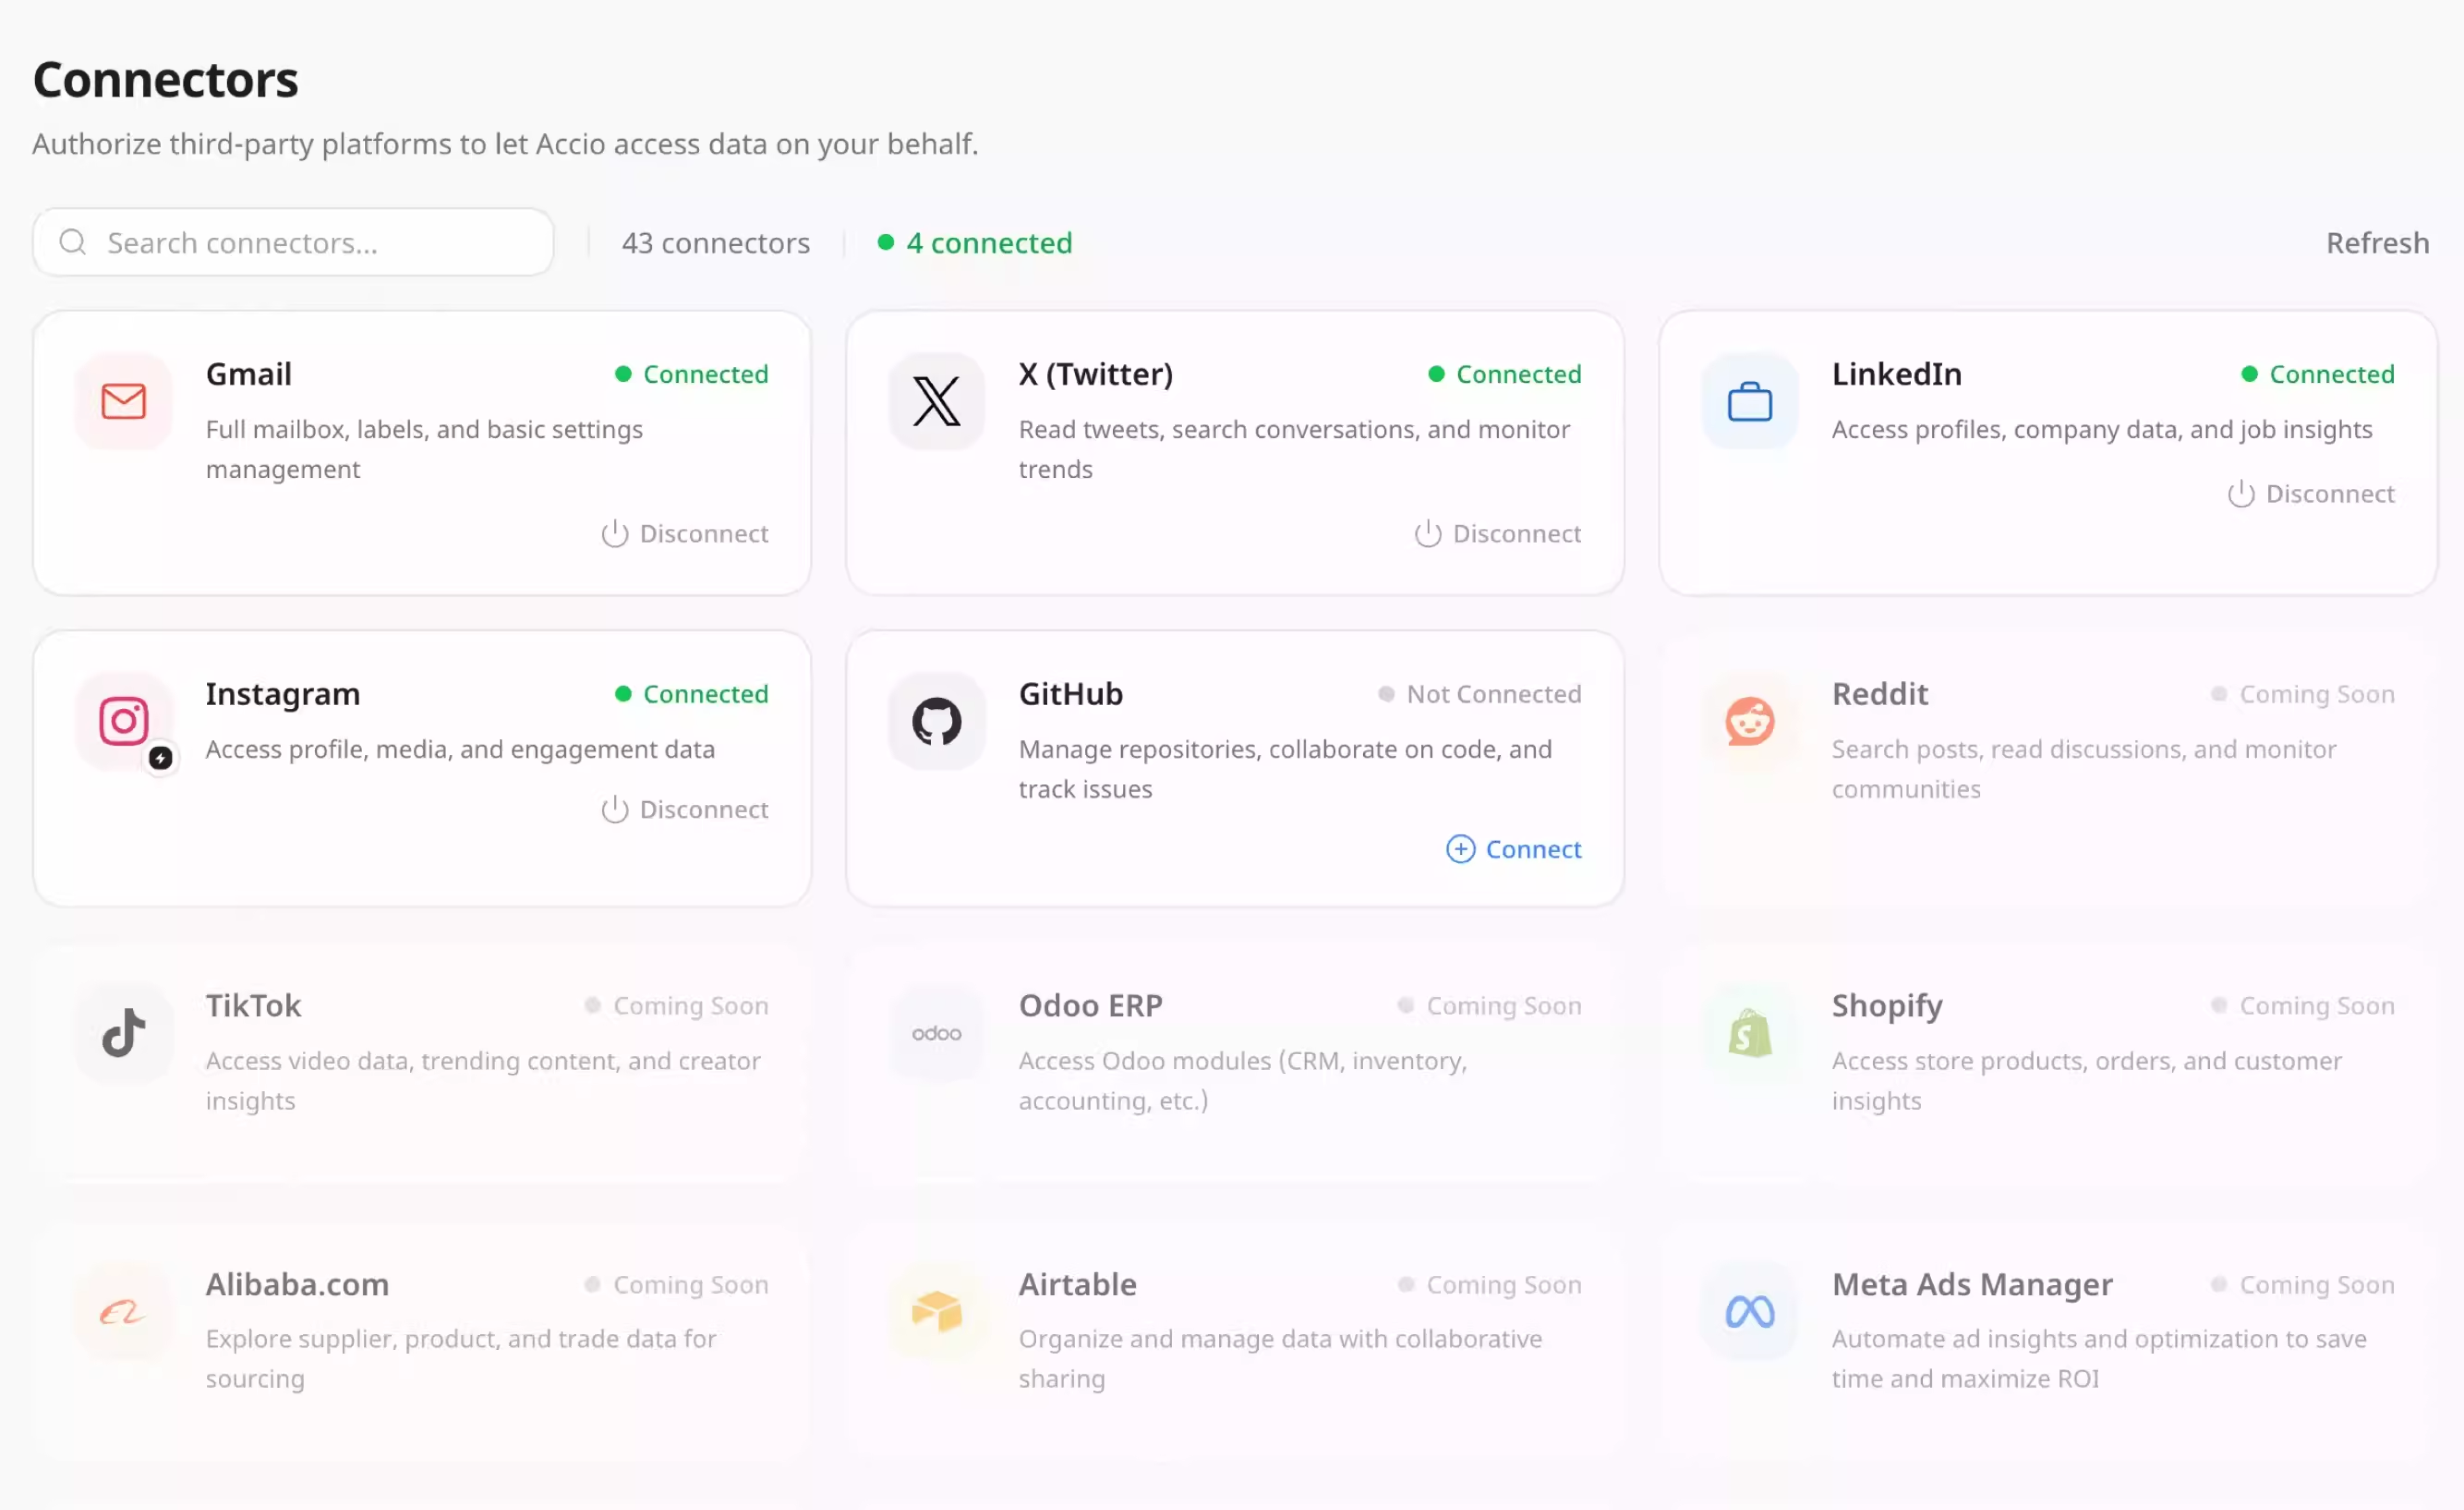The image size is (2464, 1510).
Task: Click the '43 connectors' count text
Action: pos(716,243)
